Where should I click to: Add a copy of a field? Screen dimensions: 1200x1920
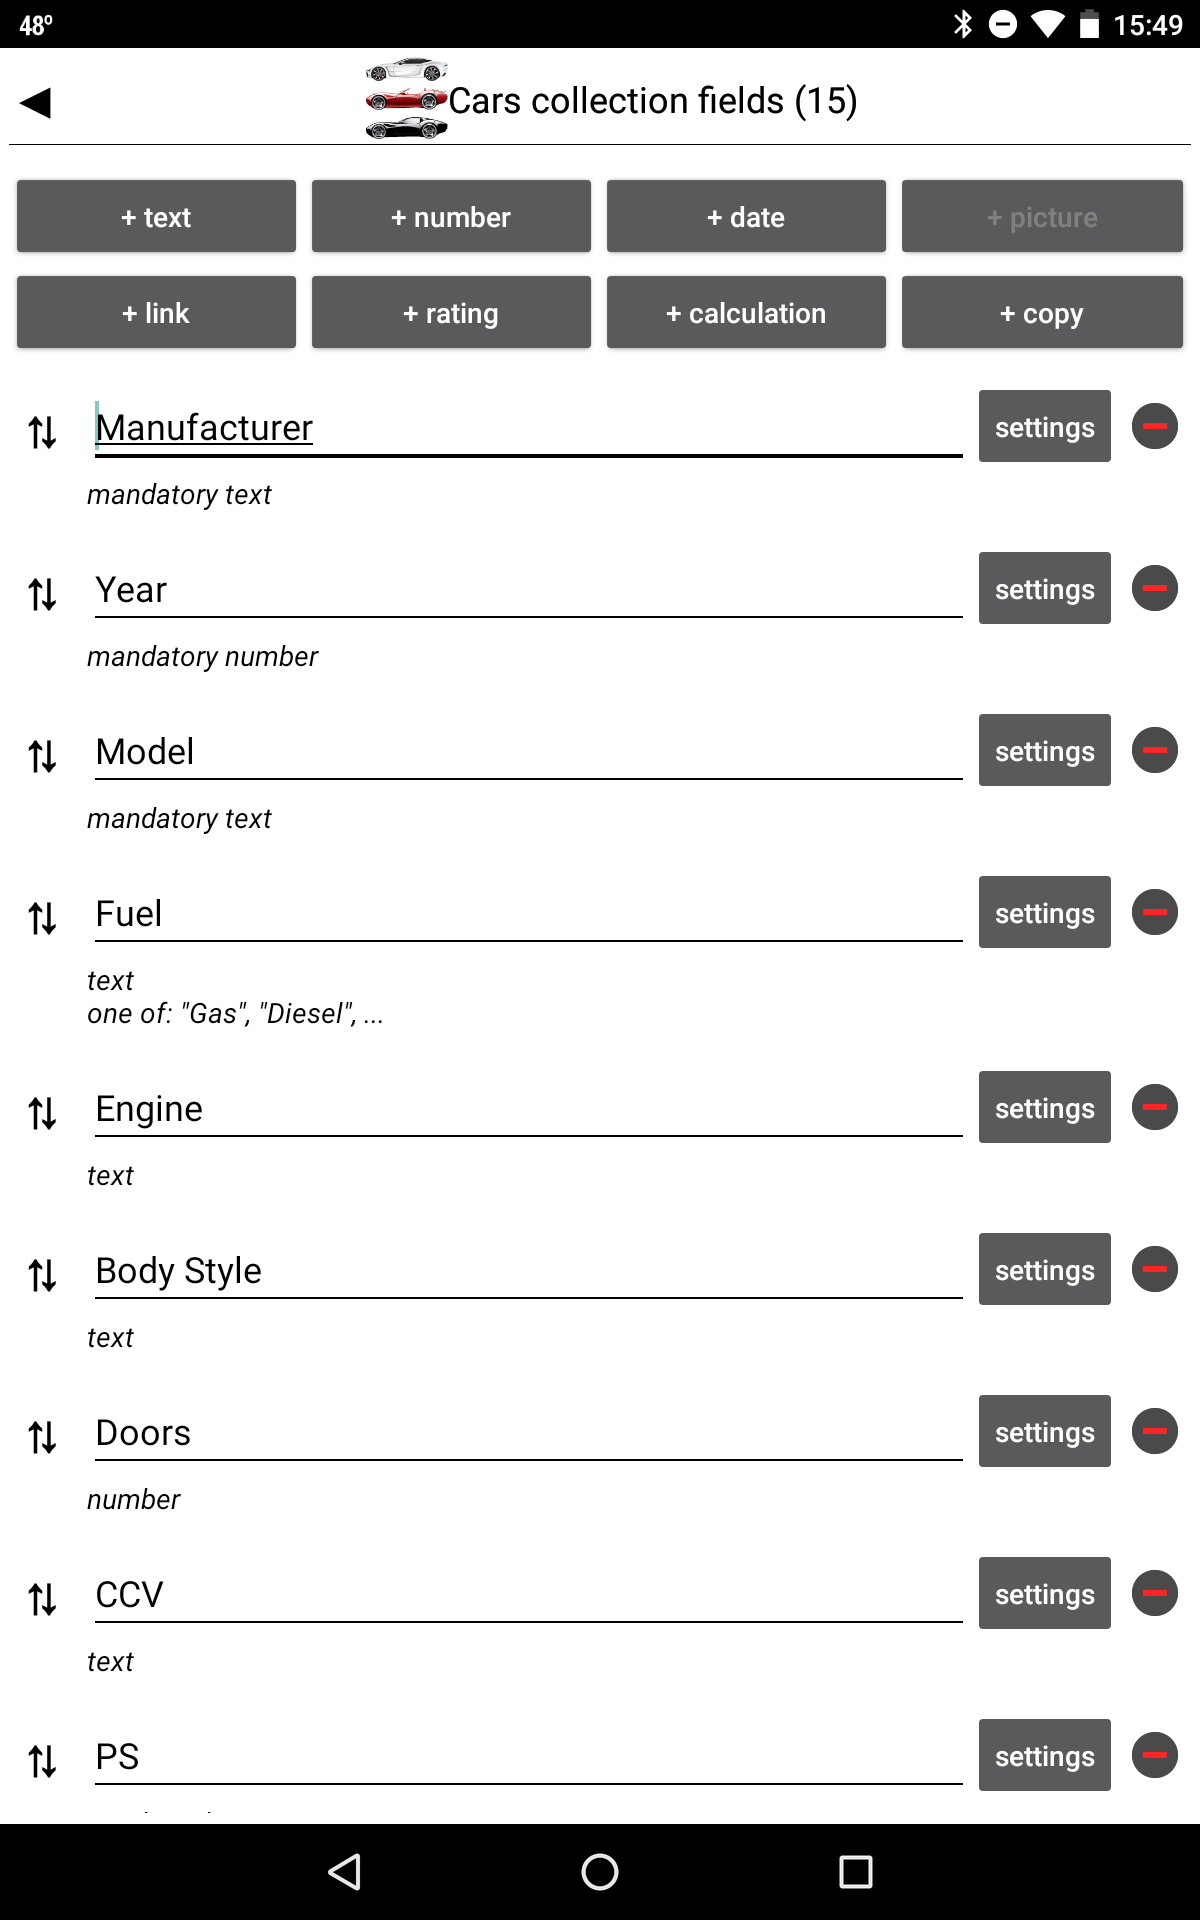click(1042, 312)
